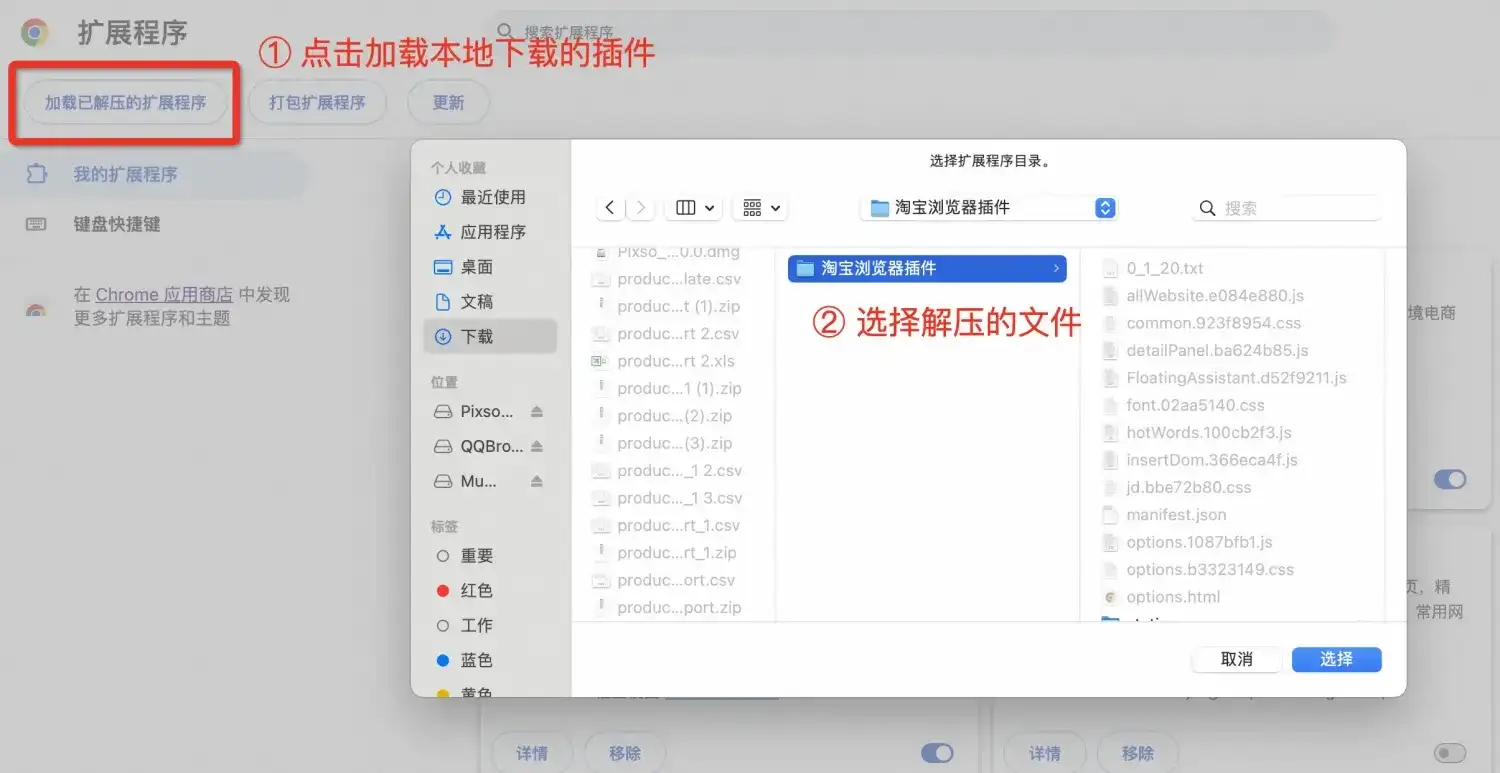This screenshot has width=1500, height=773.
Task: Click the 搜索扩展程序 search input field
Action: coord(700,32)
